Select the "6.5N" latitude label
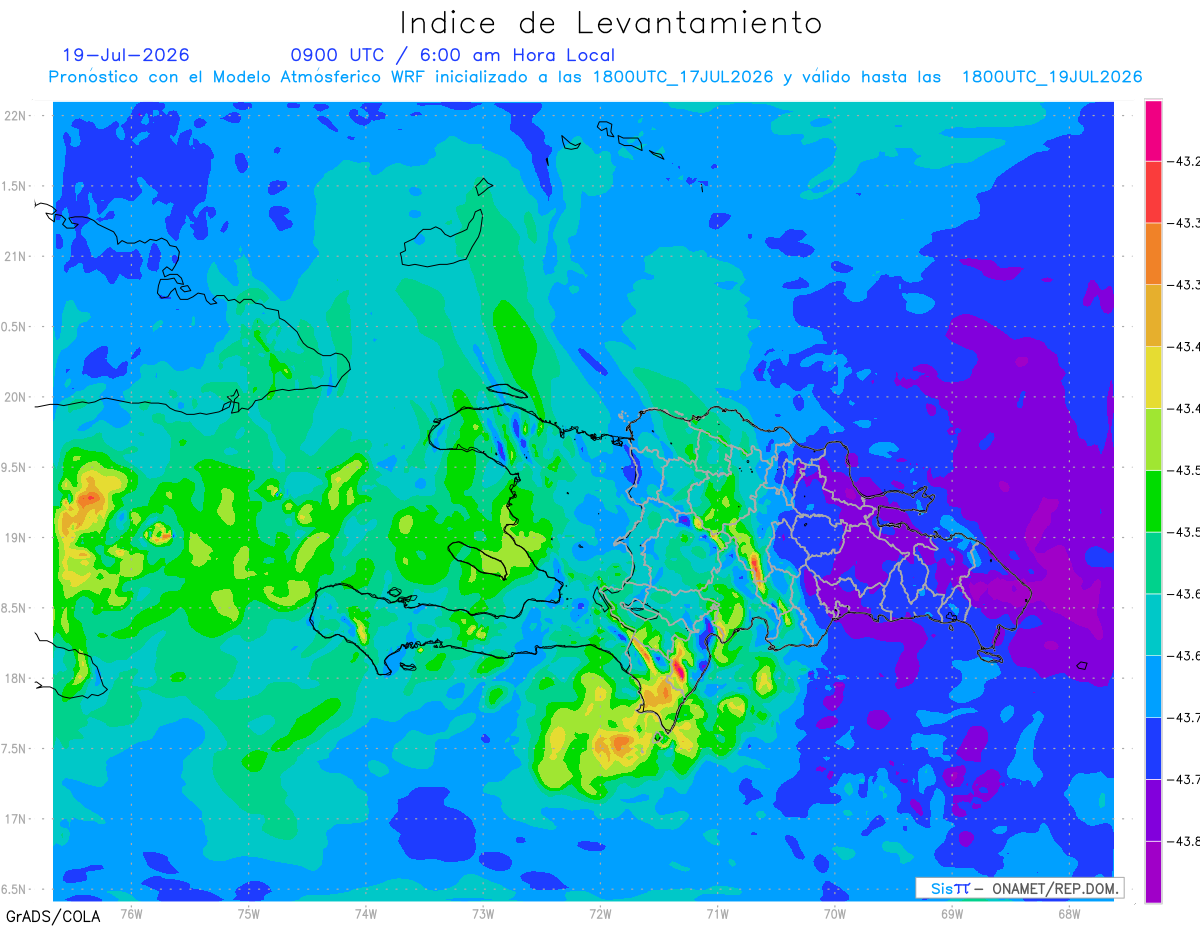Image resolution: width=1200 pixels, height=927 pixels. pyautogui.click(x=15, y=890)
